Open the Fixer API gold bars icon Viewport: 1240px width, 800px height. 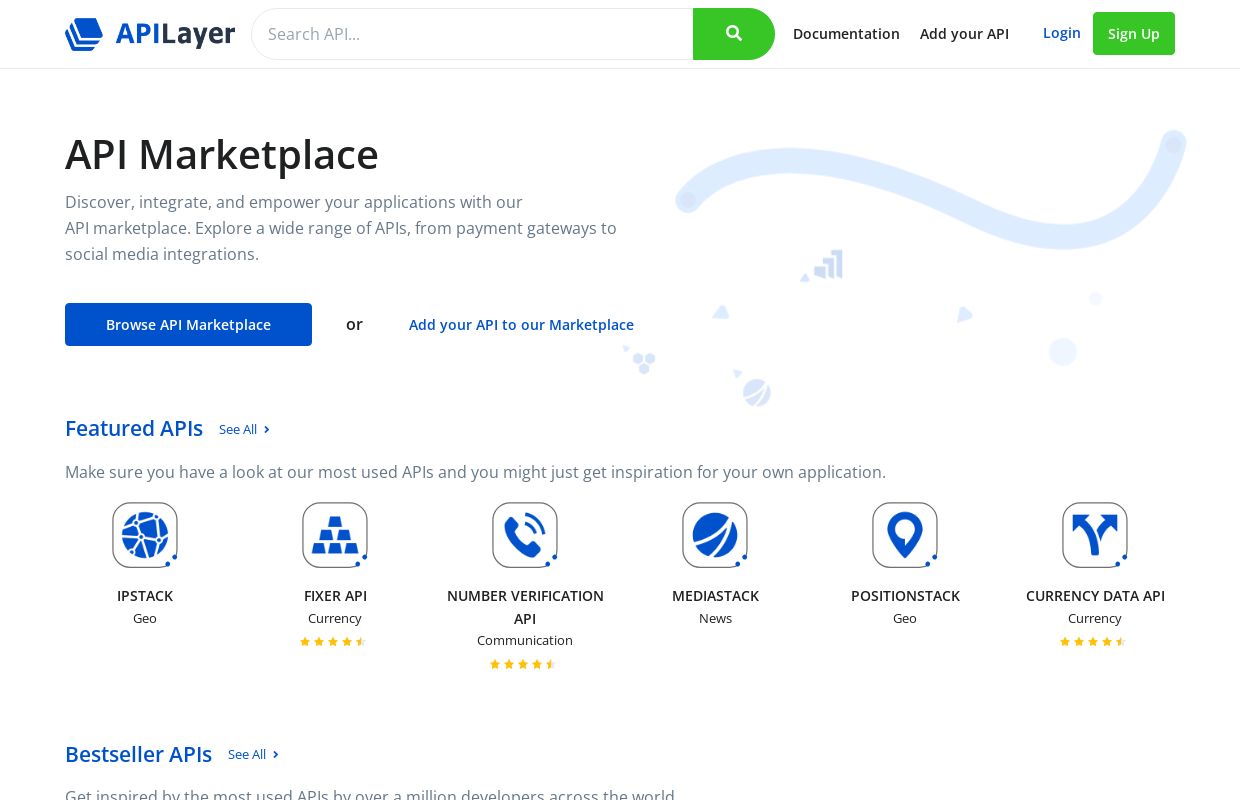coord(335,535)
